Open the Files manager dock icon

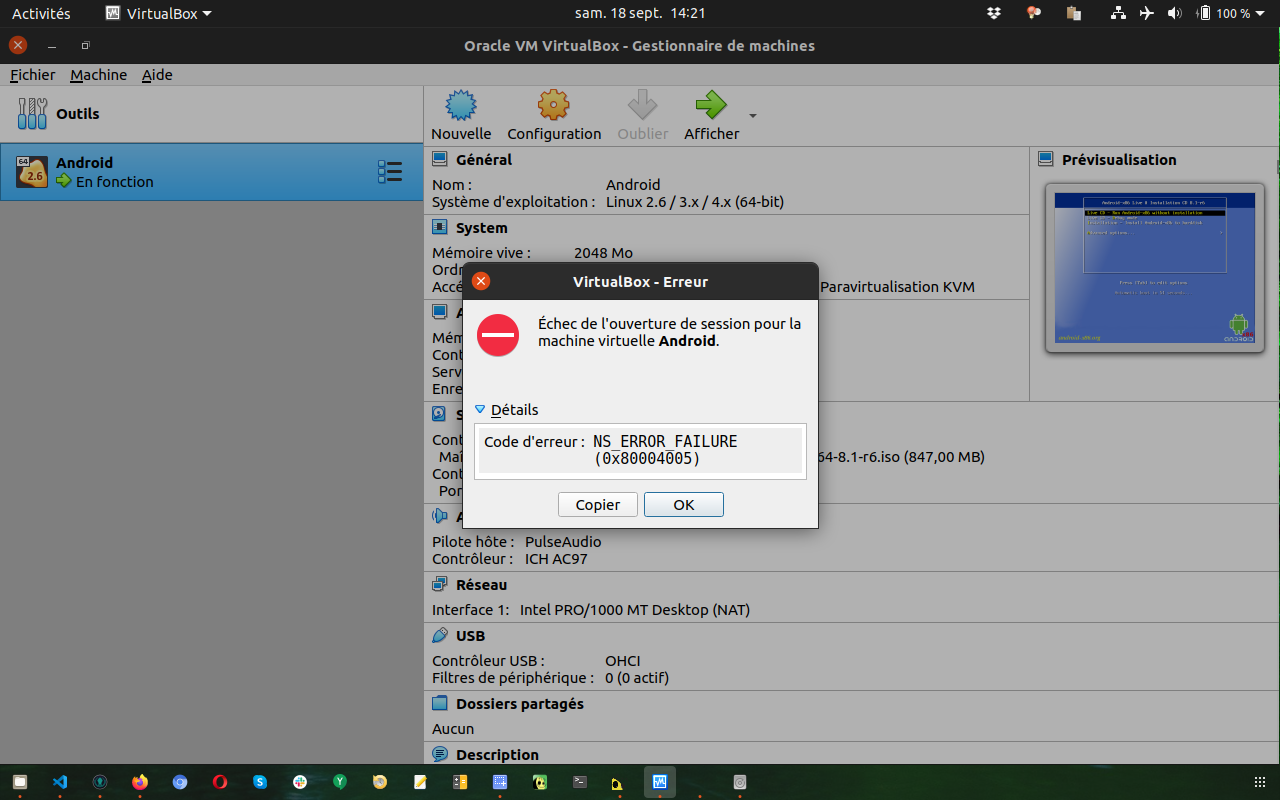click(x=20, y=782)
